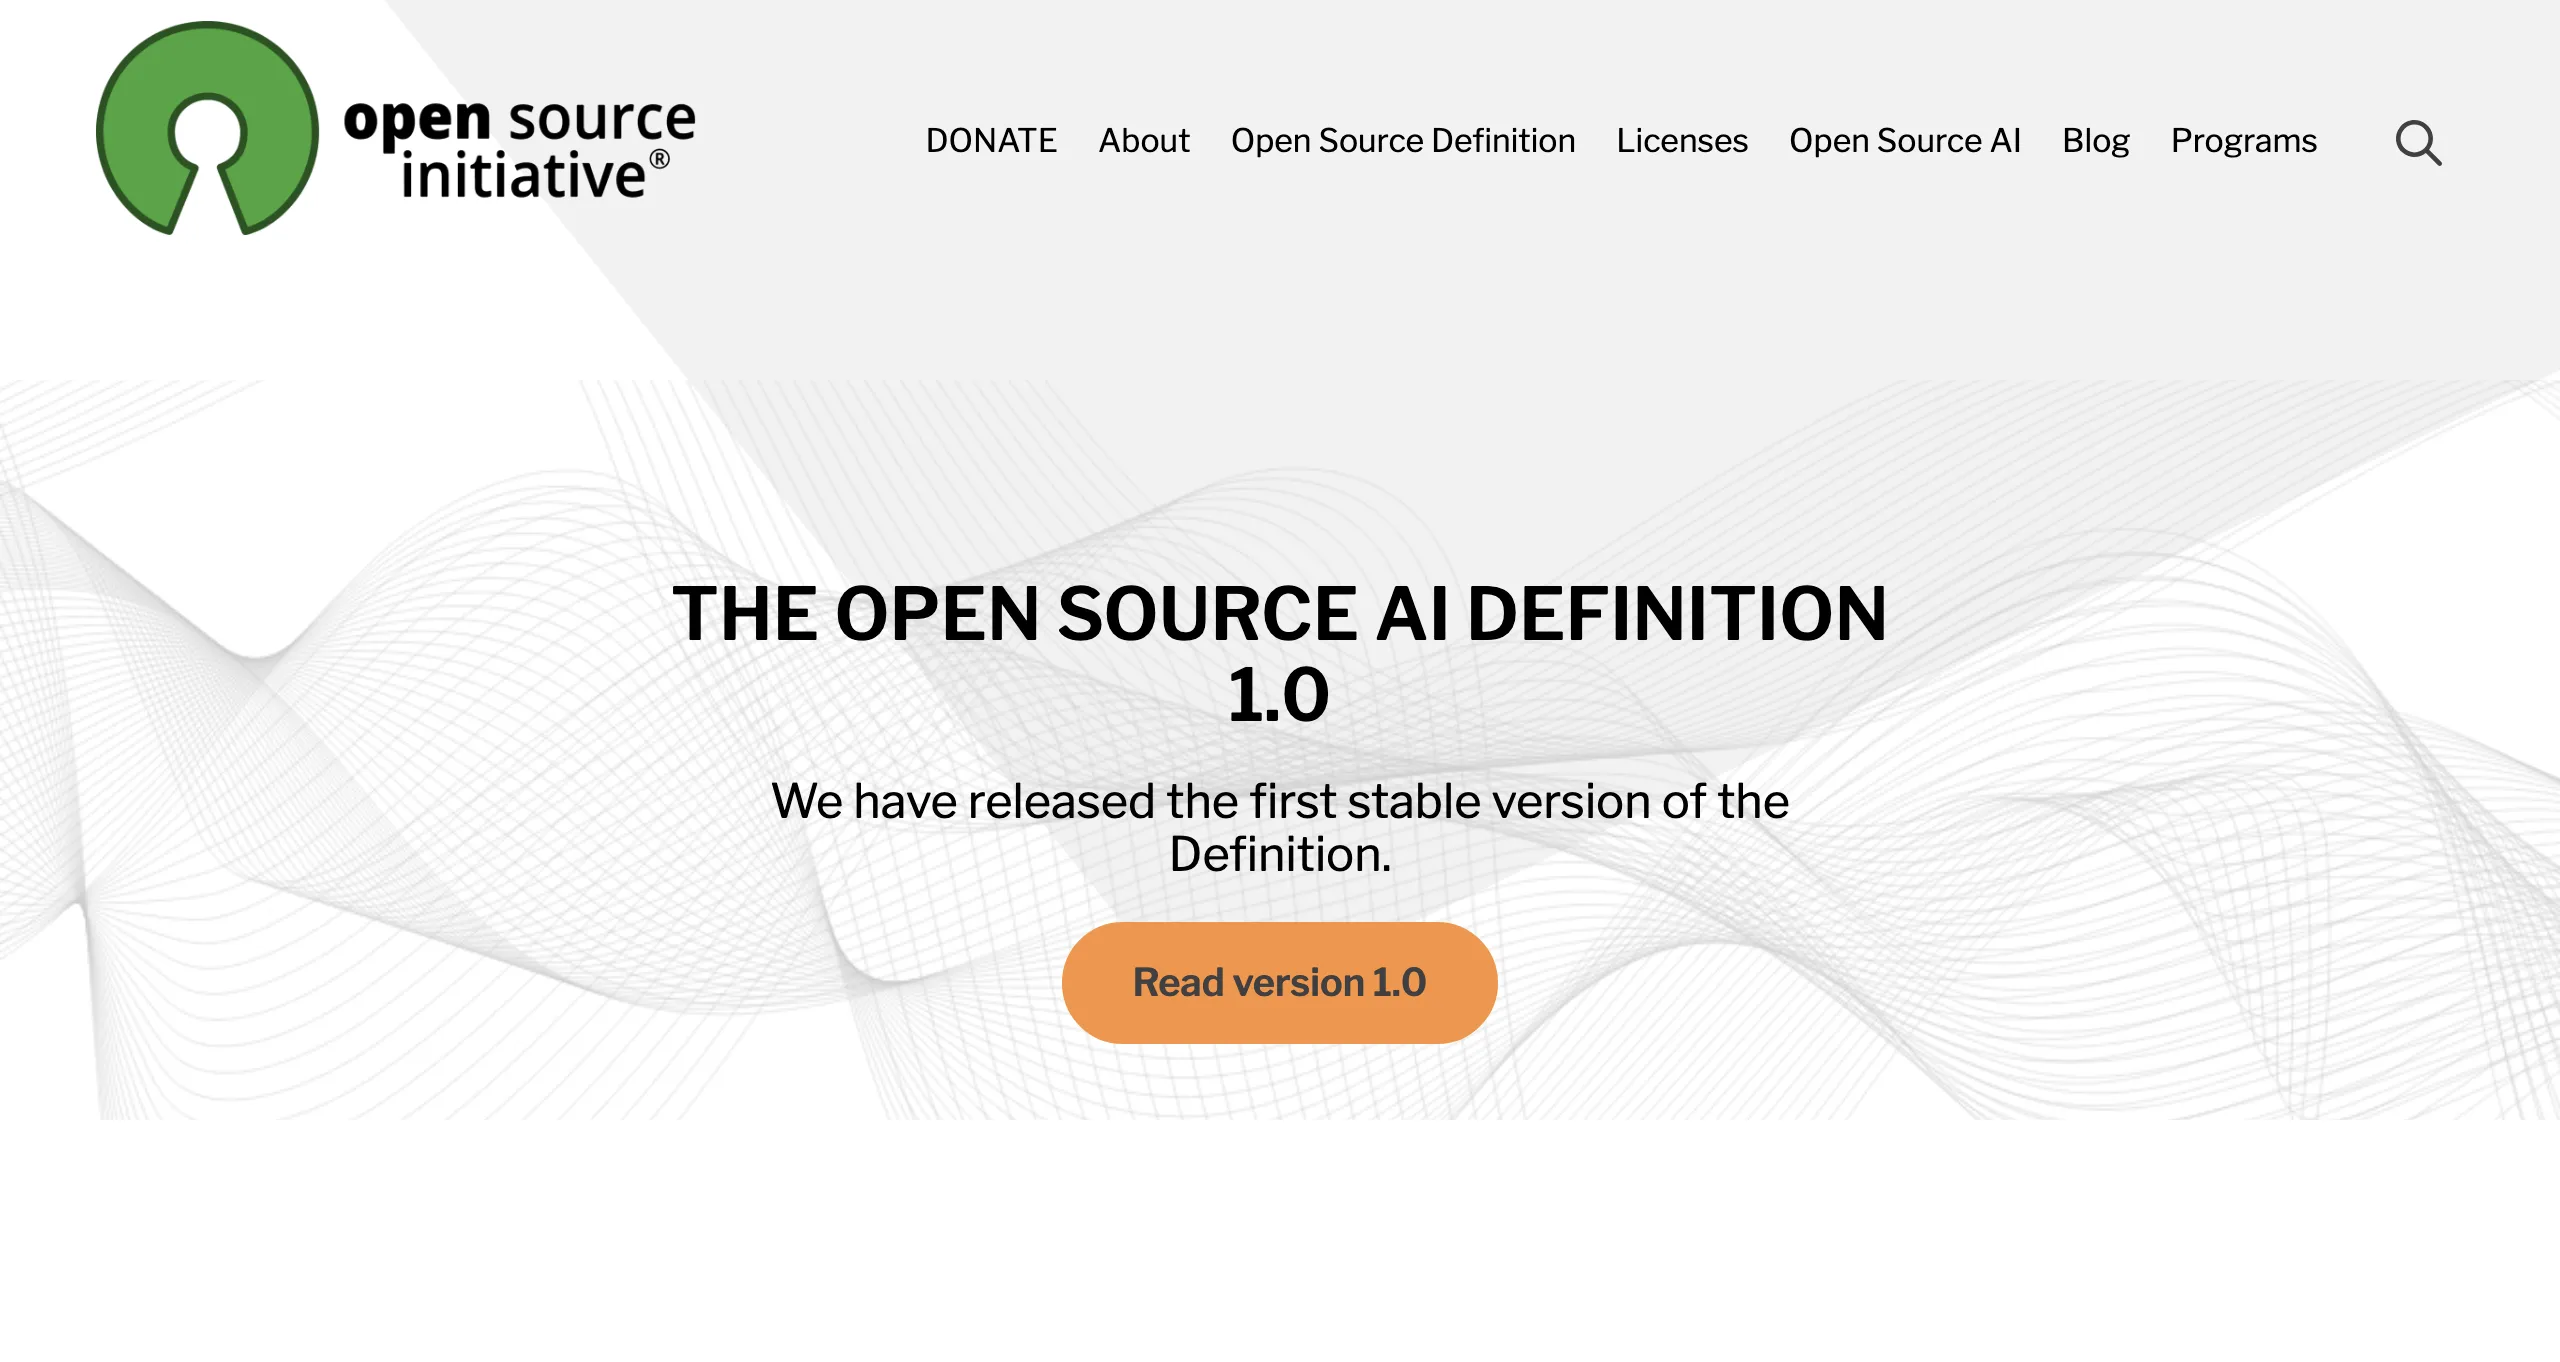This screenshot has height=1362, width=2560.
Task: Open the Open Source Definition page
Action: 1403,141
